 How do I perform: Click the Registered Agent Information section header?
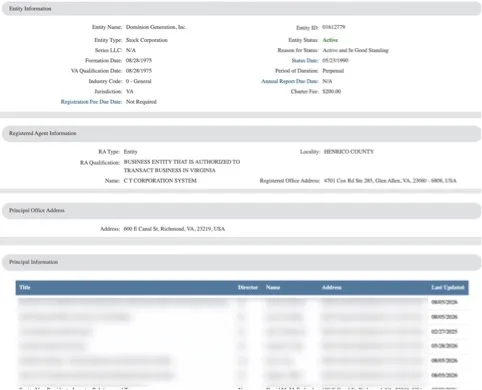(x=241, y=133)
